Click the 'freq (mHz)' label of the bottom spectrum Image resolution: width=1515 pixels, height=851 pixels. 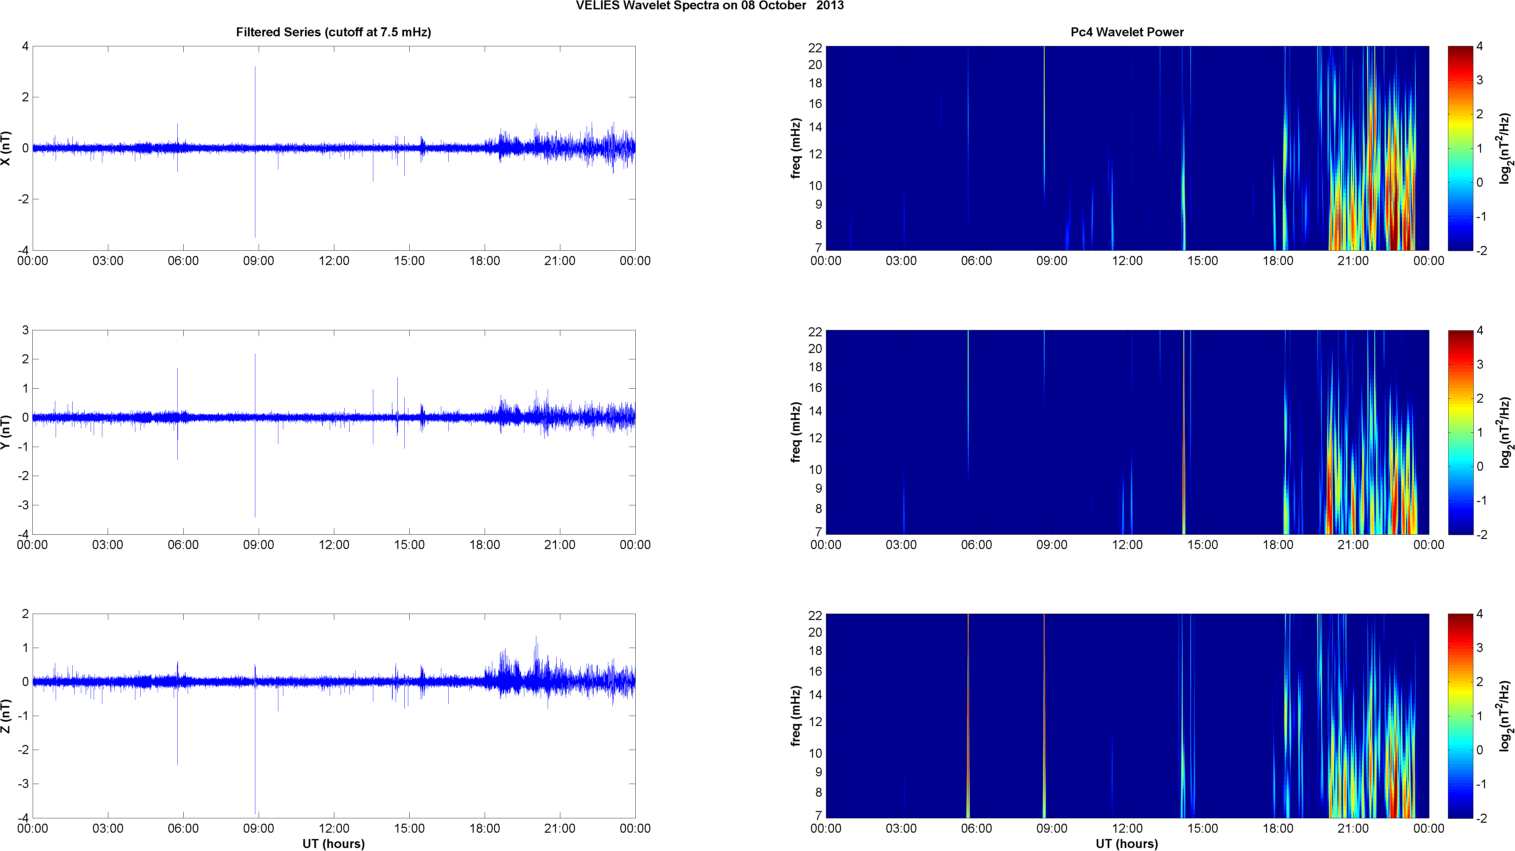pos(796,716)
